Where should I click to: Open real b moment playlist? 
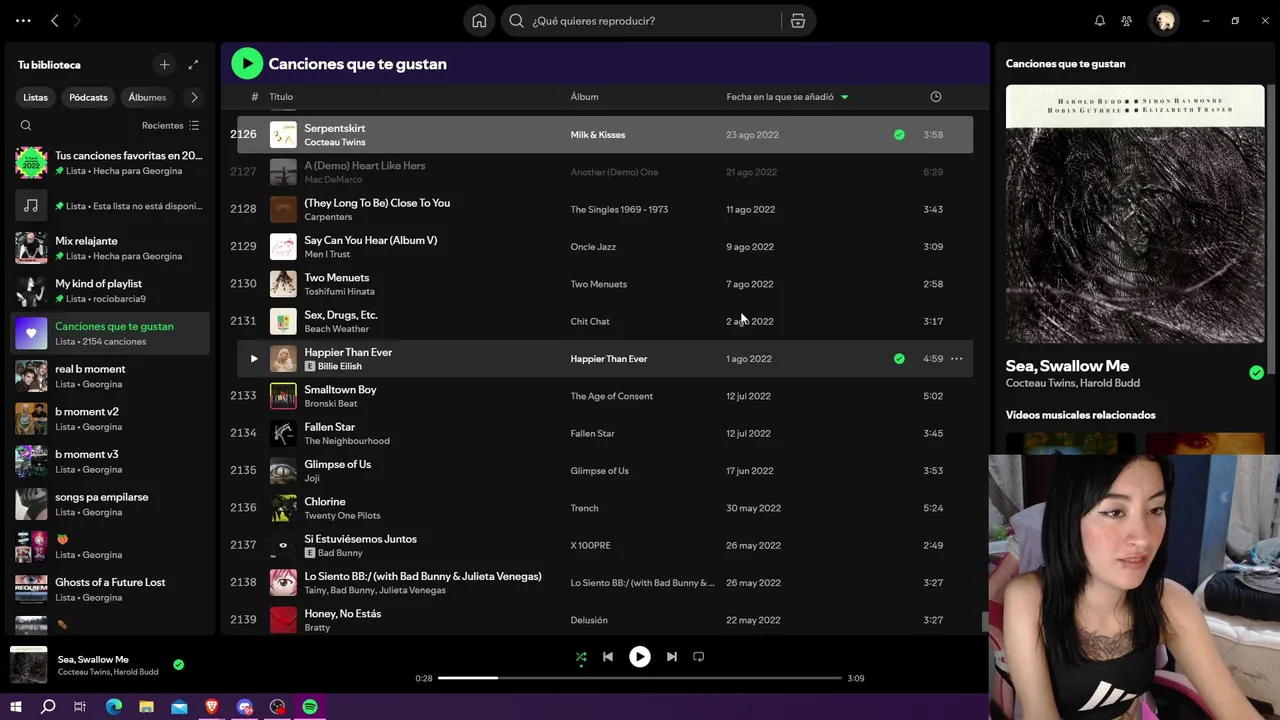(110, 376)
